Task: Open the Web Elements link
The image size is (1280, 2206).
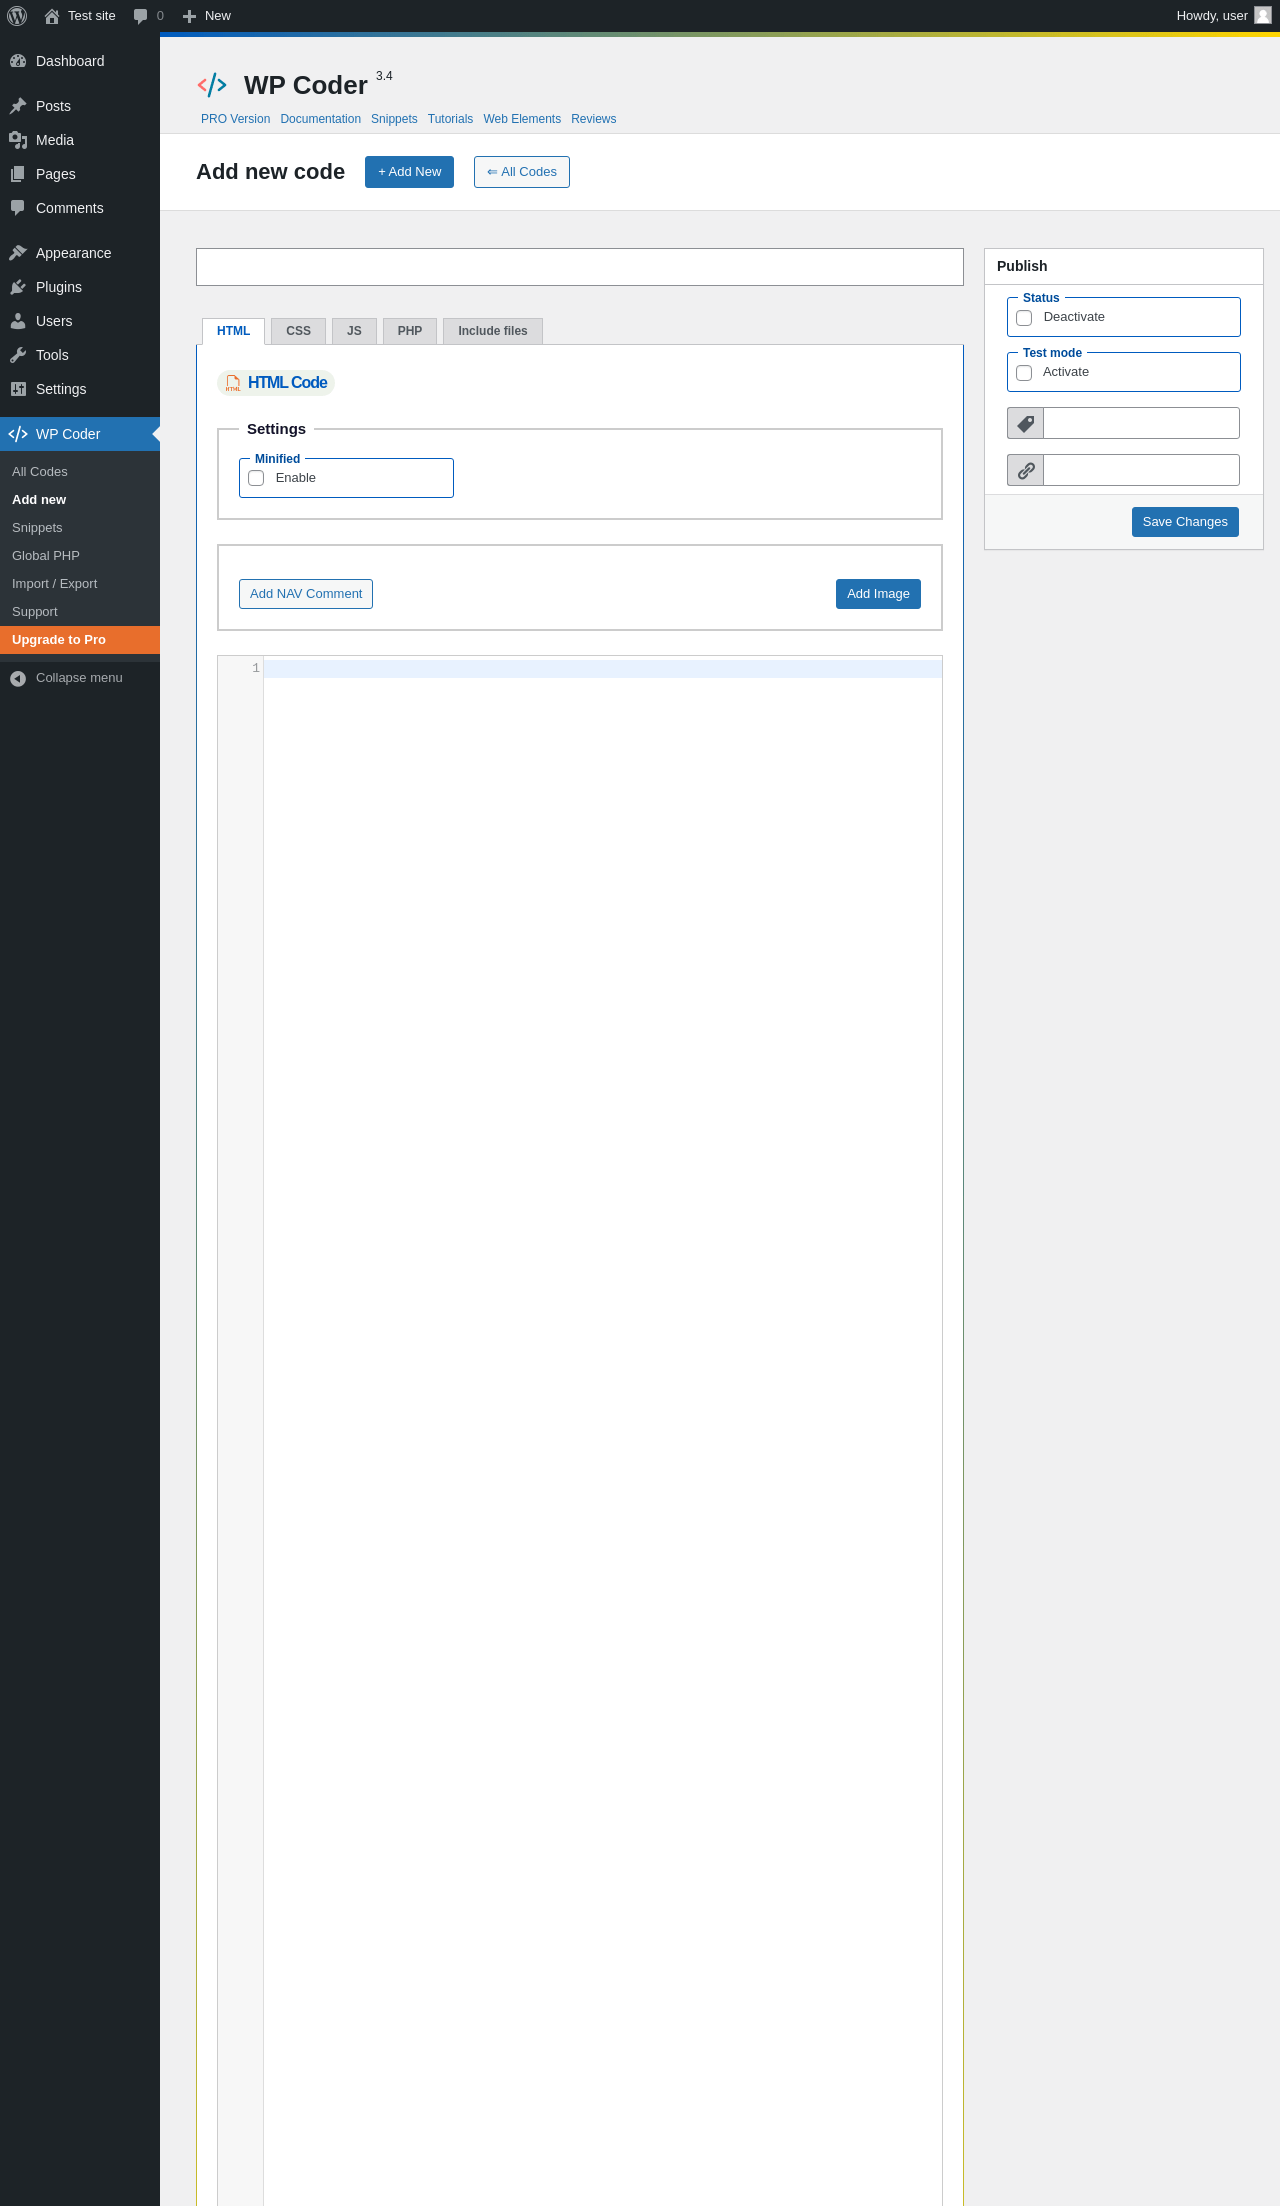Action: pyautogui.click(x=522, y=119)
